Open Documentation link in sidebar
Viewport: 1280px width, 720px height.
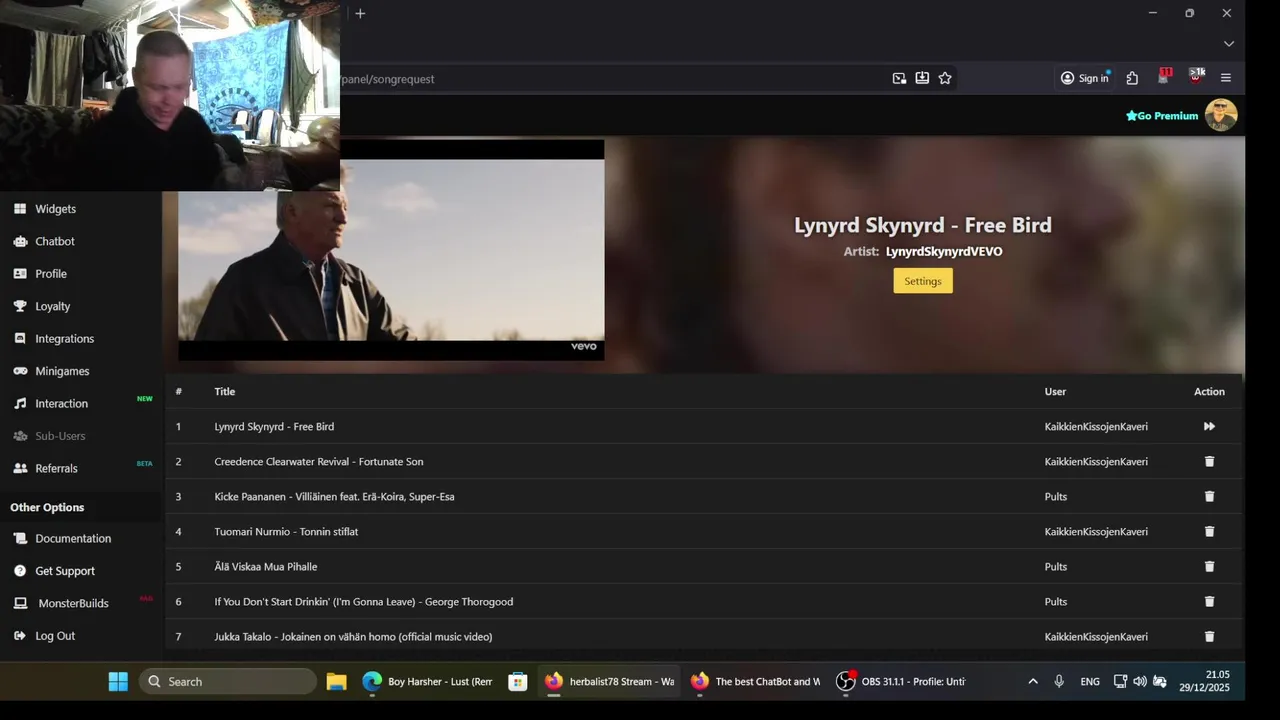(x=73, y=538)
